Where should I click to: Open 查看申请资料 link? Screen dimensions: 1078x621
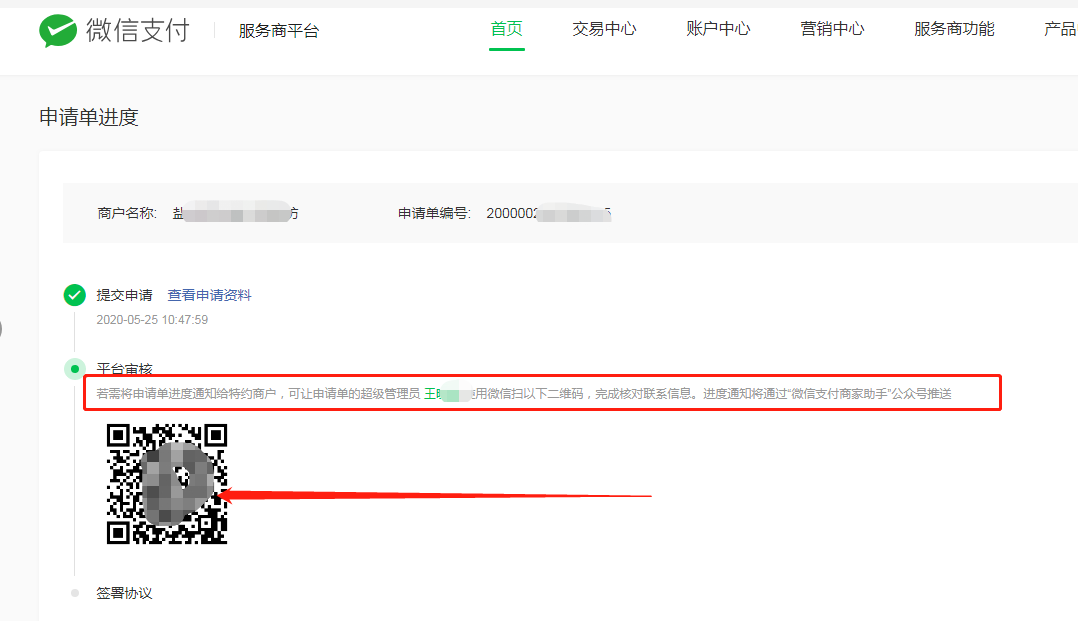(210, 295)
